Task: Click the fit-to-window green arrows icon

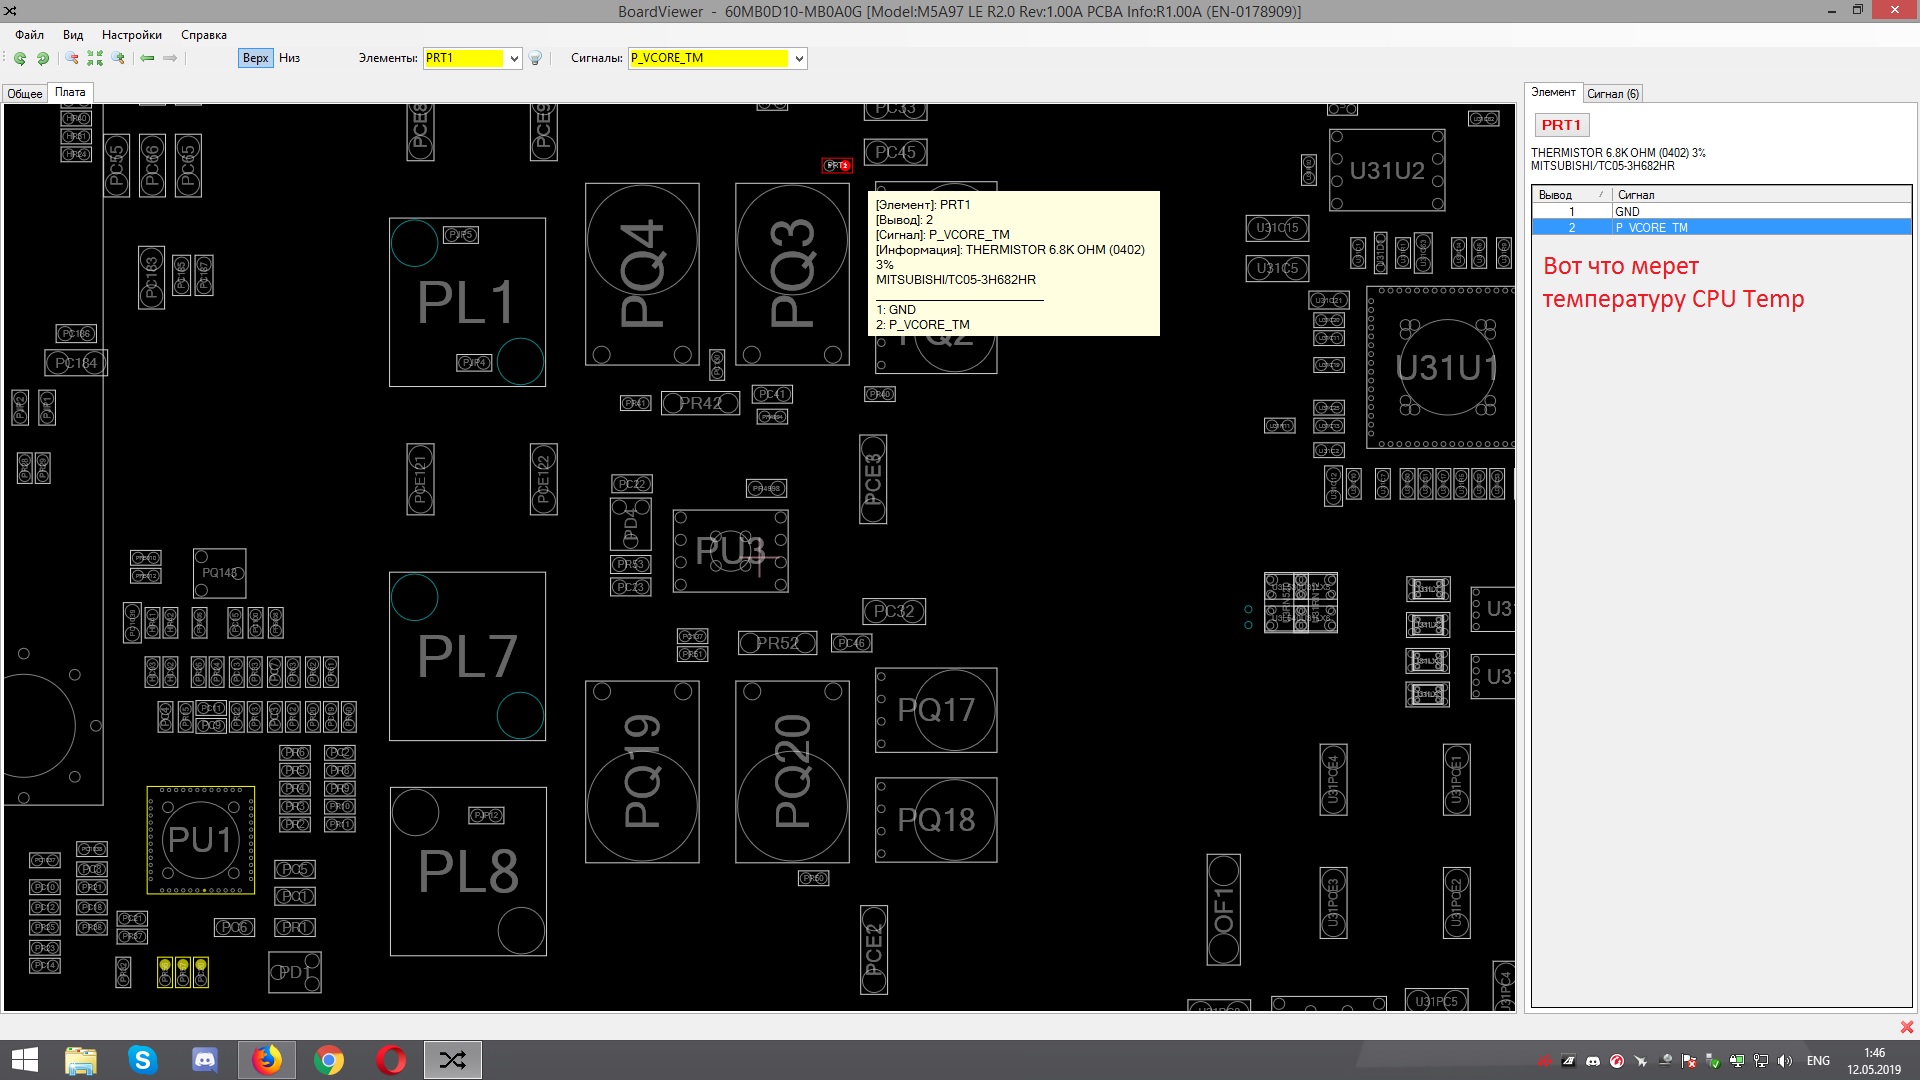Action: [95, 58]
